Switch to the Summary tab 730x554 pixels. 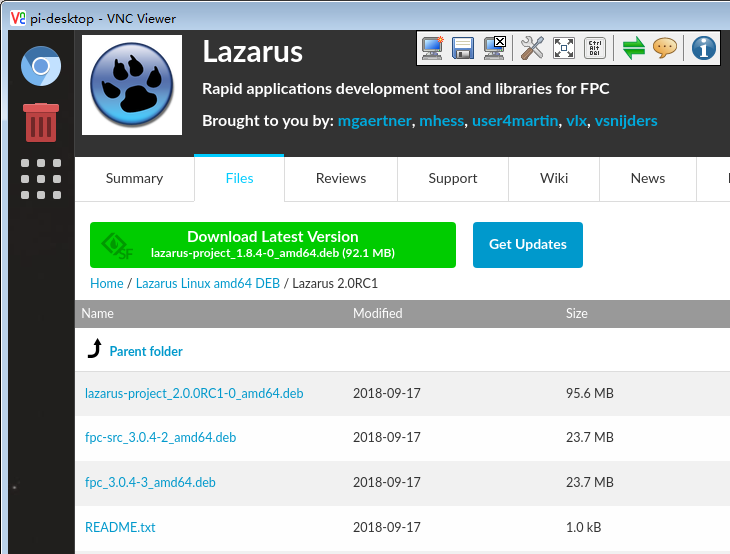(x=135, y=178)
